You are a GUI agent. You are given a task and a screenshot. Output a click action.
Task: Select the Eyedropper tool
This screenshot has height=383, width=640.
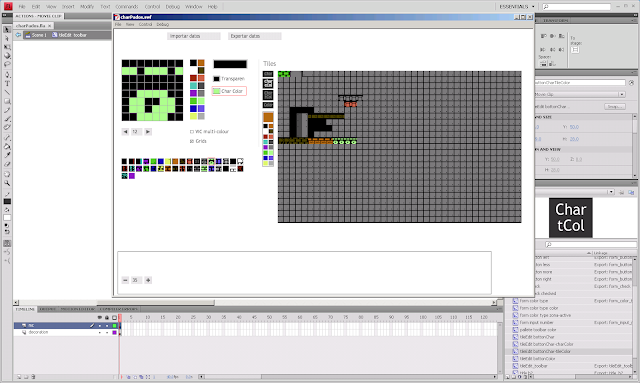7,155
